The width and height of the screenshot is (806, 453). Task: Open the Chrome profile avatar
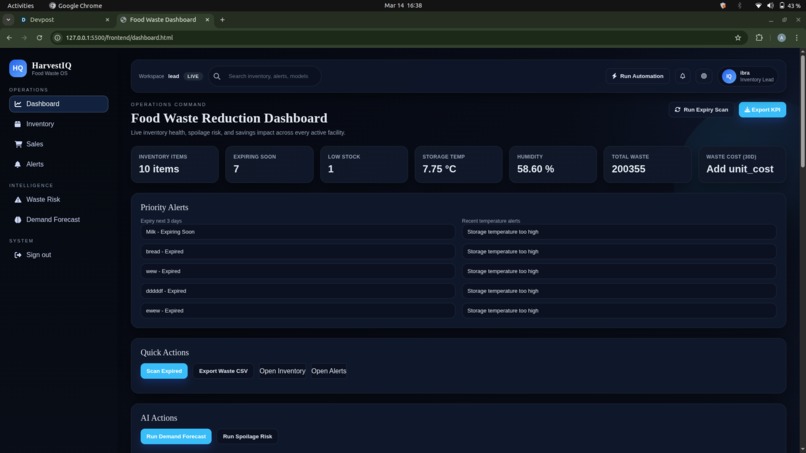[781, 38]
